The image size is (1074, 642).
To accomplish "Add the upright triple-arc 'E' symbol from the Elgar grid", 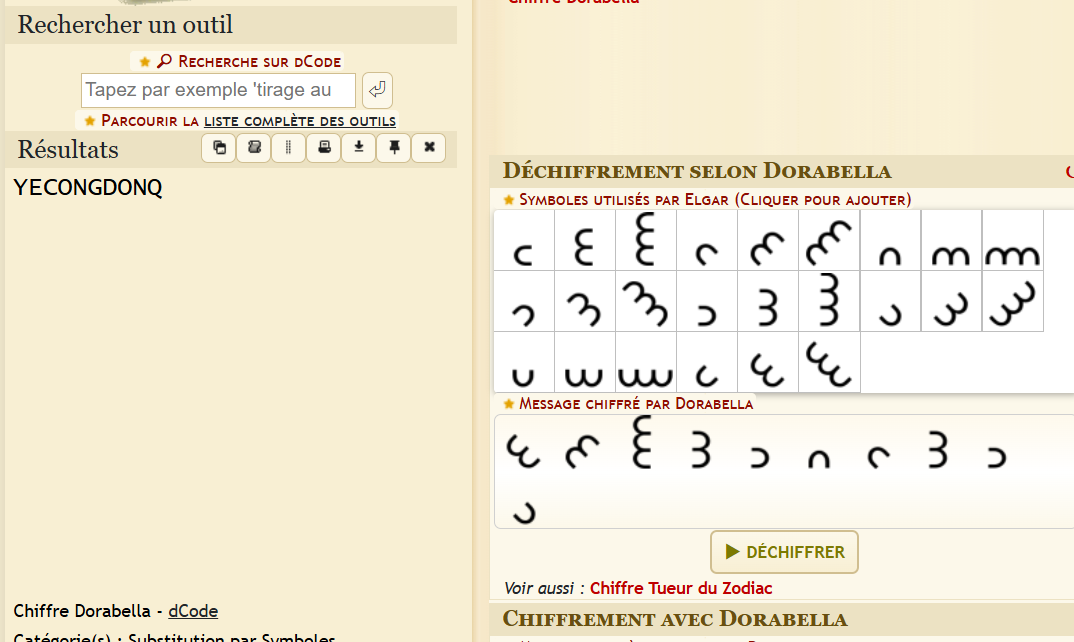I will click(646, 240).
